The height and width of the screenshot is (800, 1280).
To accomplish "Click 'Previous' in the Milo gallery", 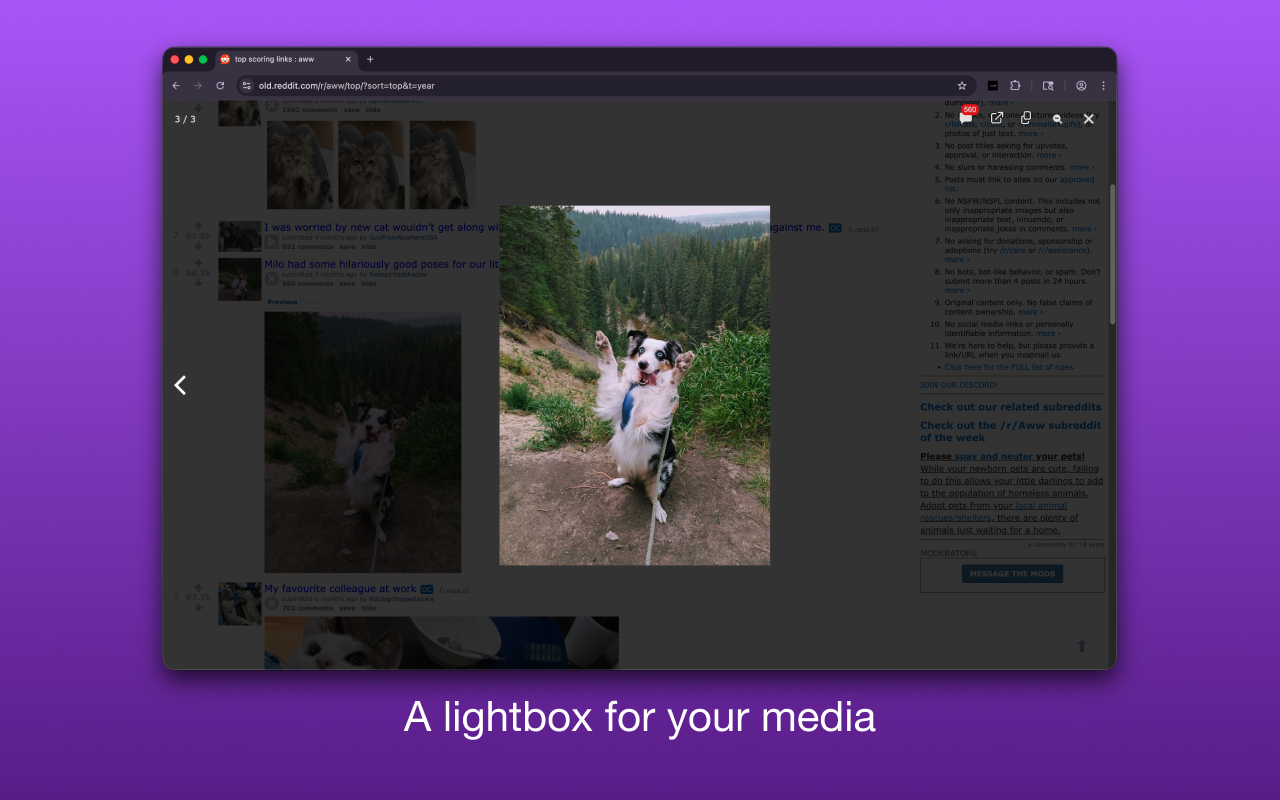I will [282, 302].
